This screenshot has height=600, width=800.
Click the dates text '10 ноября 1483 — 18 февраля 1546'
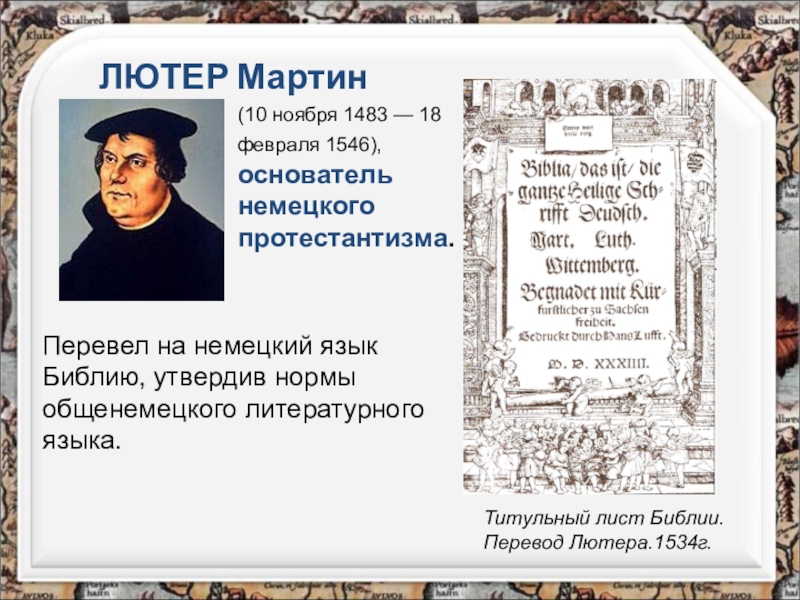coord(339,130)
